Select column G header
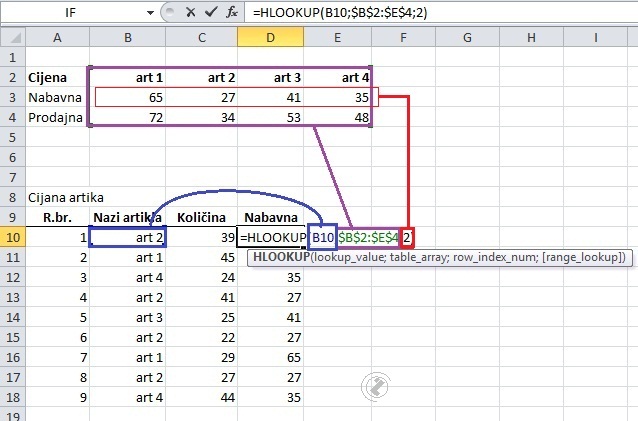This screenshot has height=421, width=638. [467, 37]
